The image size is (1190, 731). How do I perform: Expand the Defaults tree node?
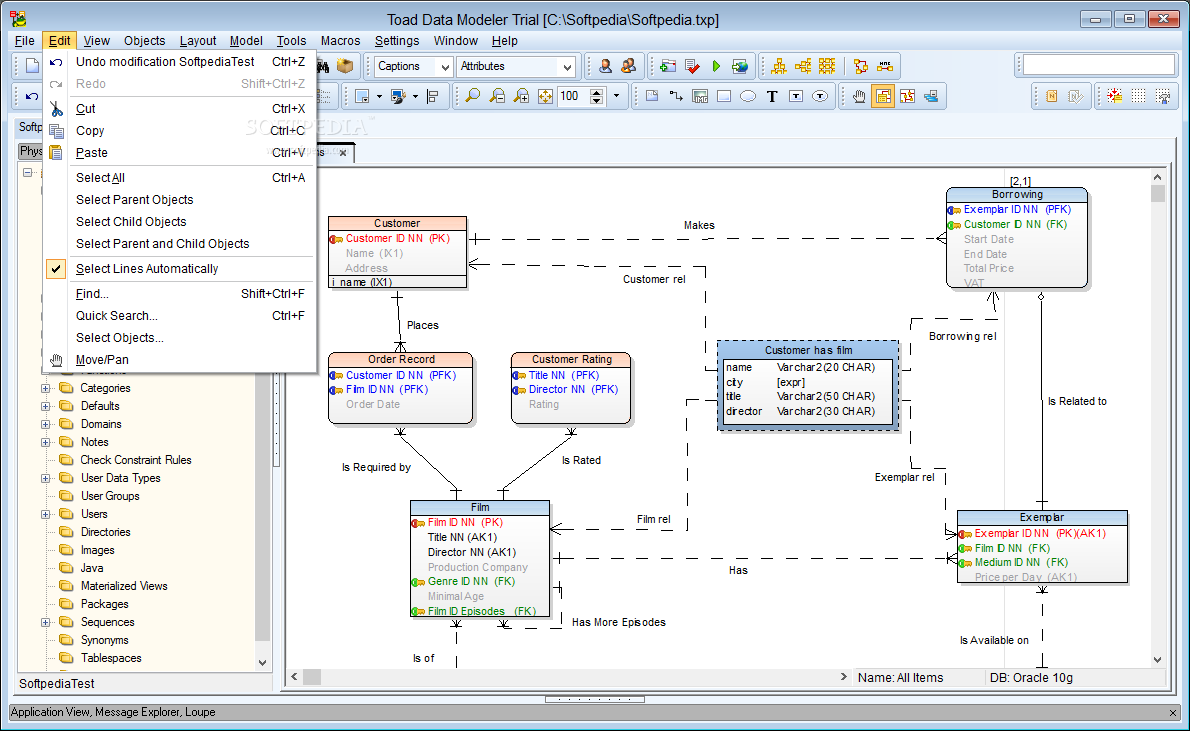click(x=46, y=406)
